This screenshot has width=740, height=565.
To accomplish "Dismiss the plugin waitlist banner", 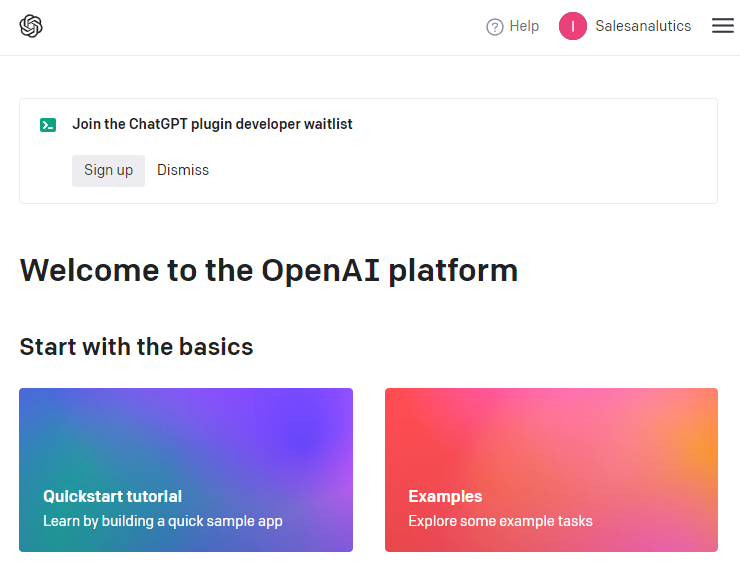I will 183,170.
